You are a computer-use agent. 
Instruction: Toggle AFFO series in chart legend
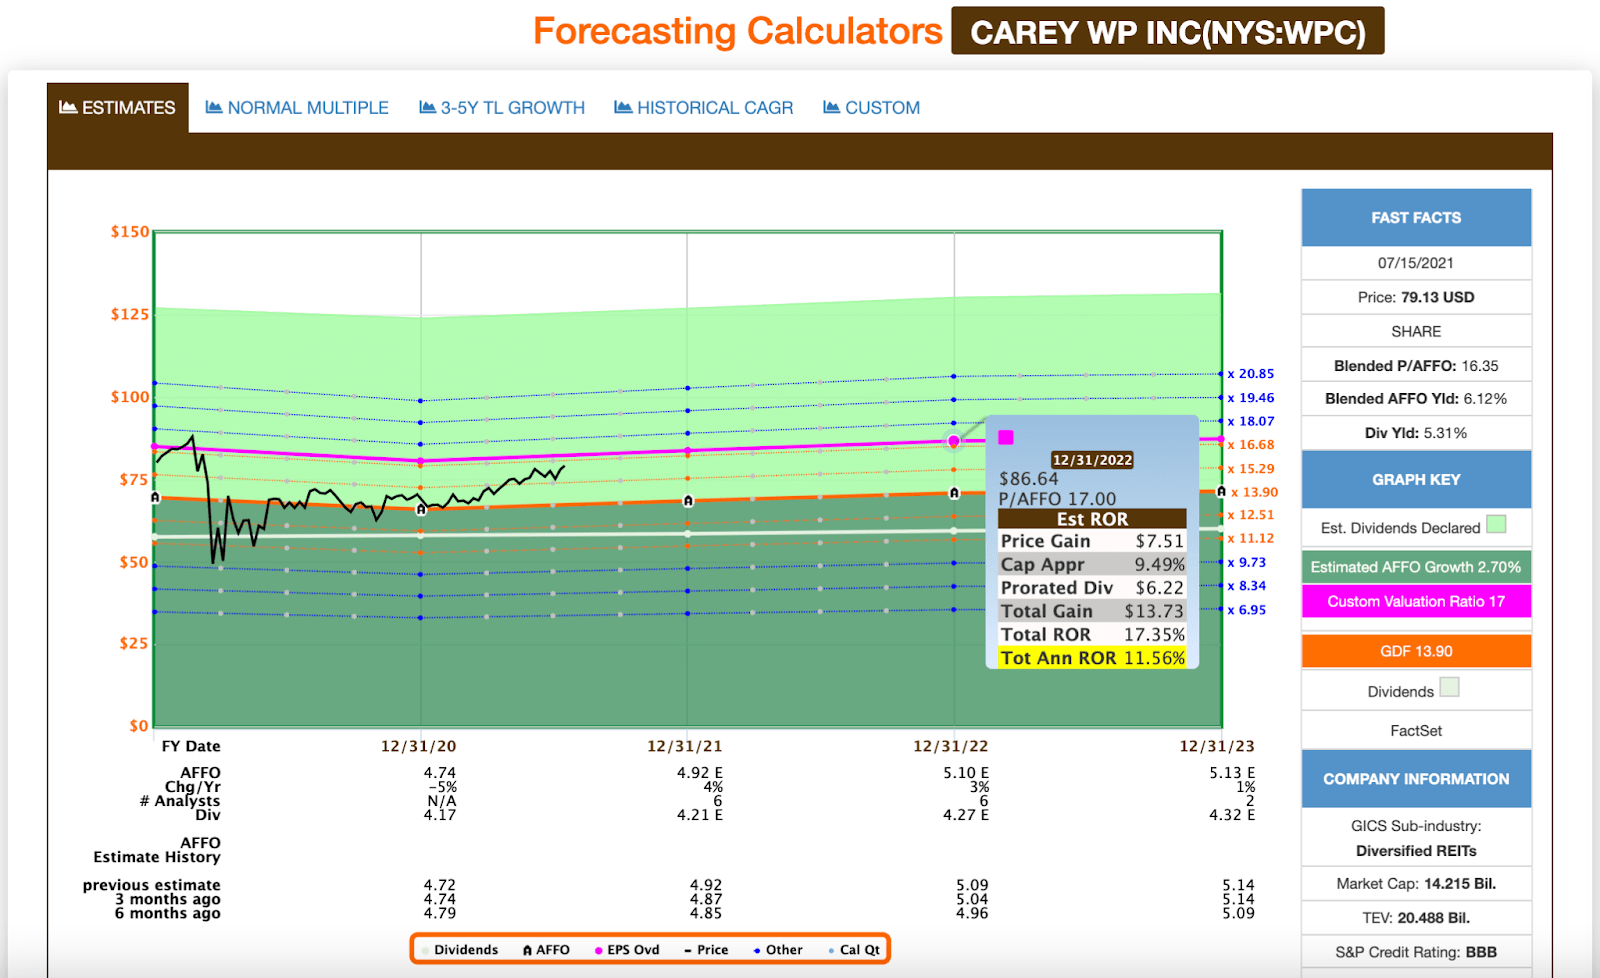[547, 950]
